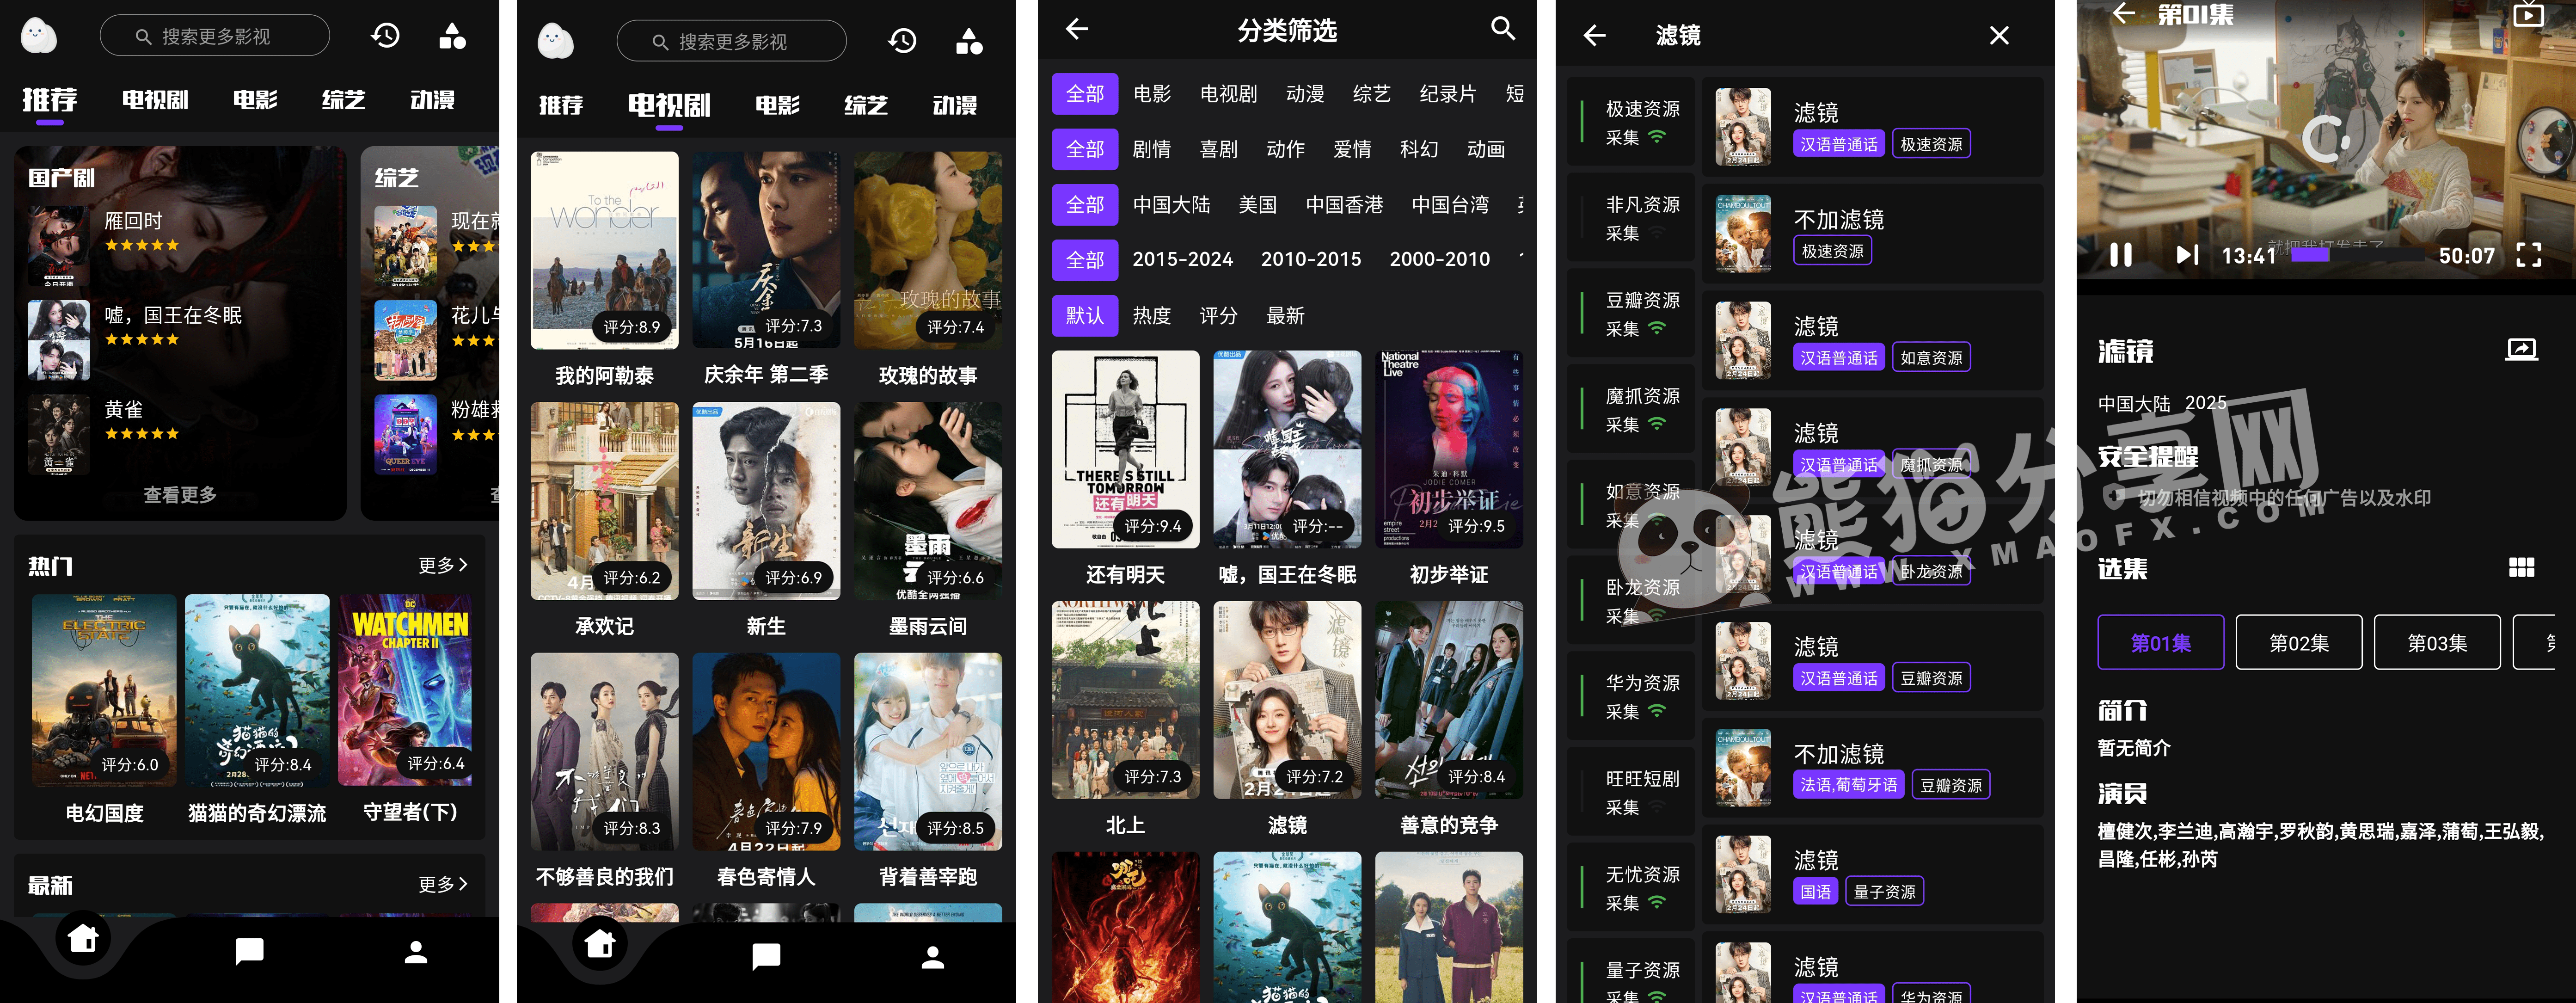The image size is (2576, 1003).
Task: Select 第02集 episode button
Action: coord(2299,643)
